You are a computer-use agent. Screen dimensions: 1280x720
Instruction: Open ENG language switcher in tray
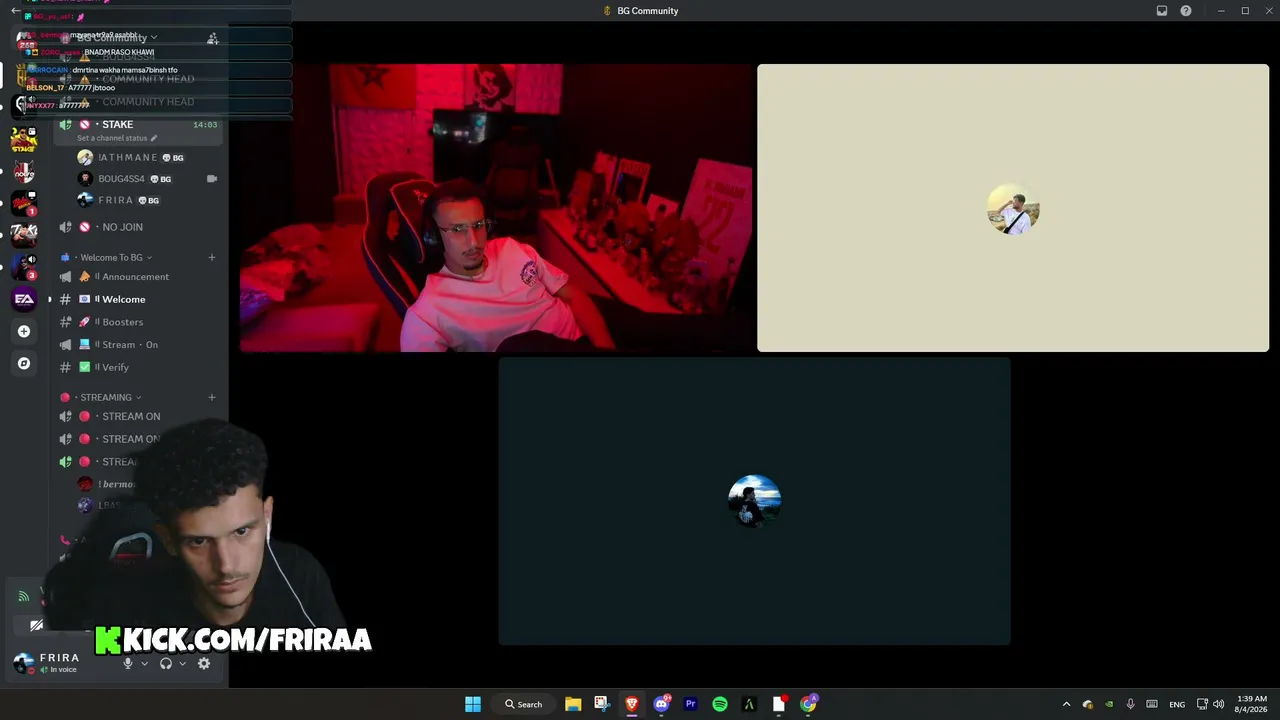pos(1177,704)
